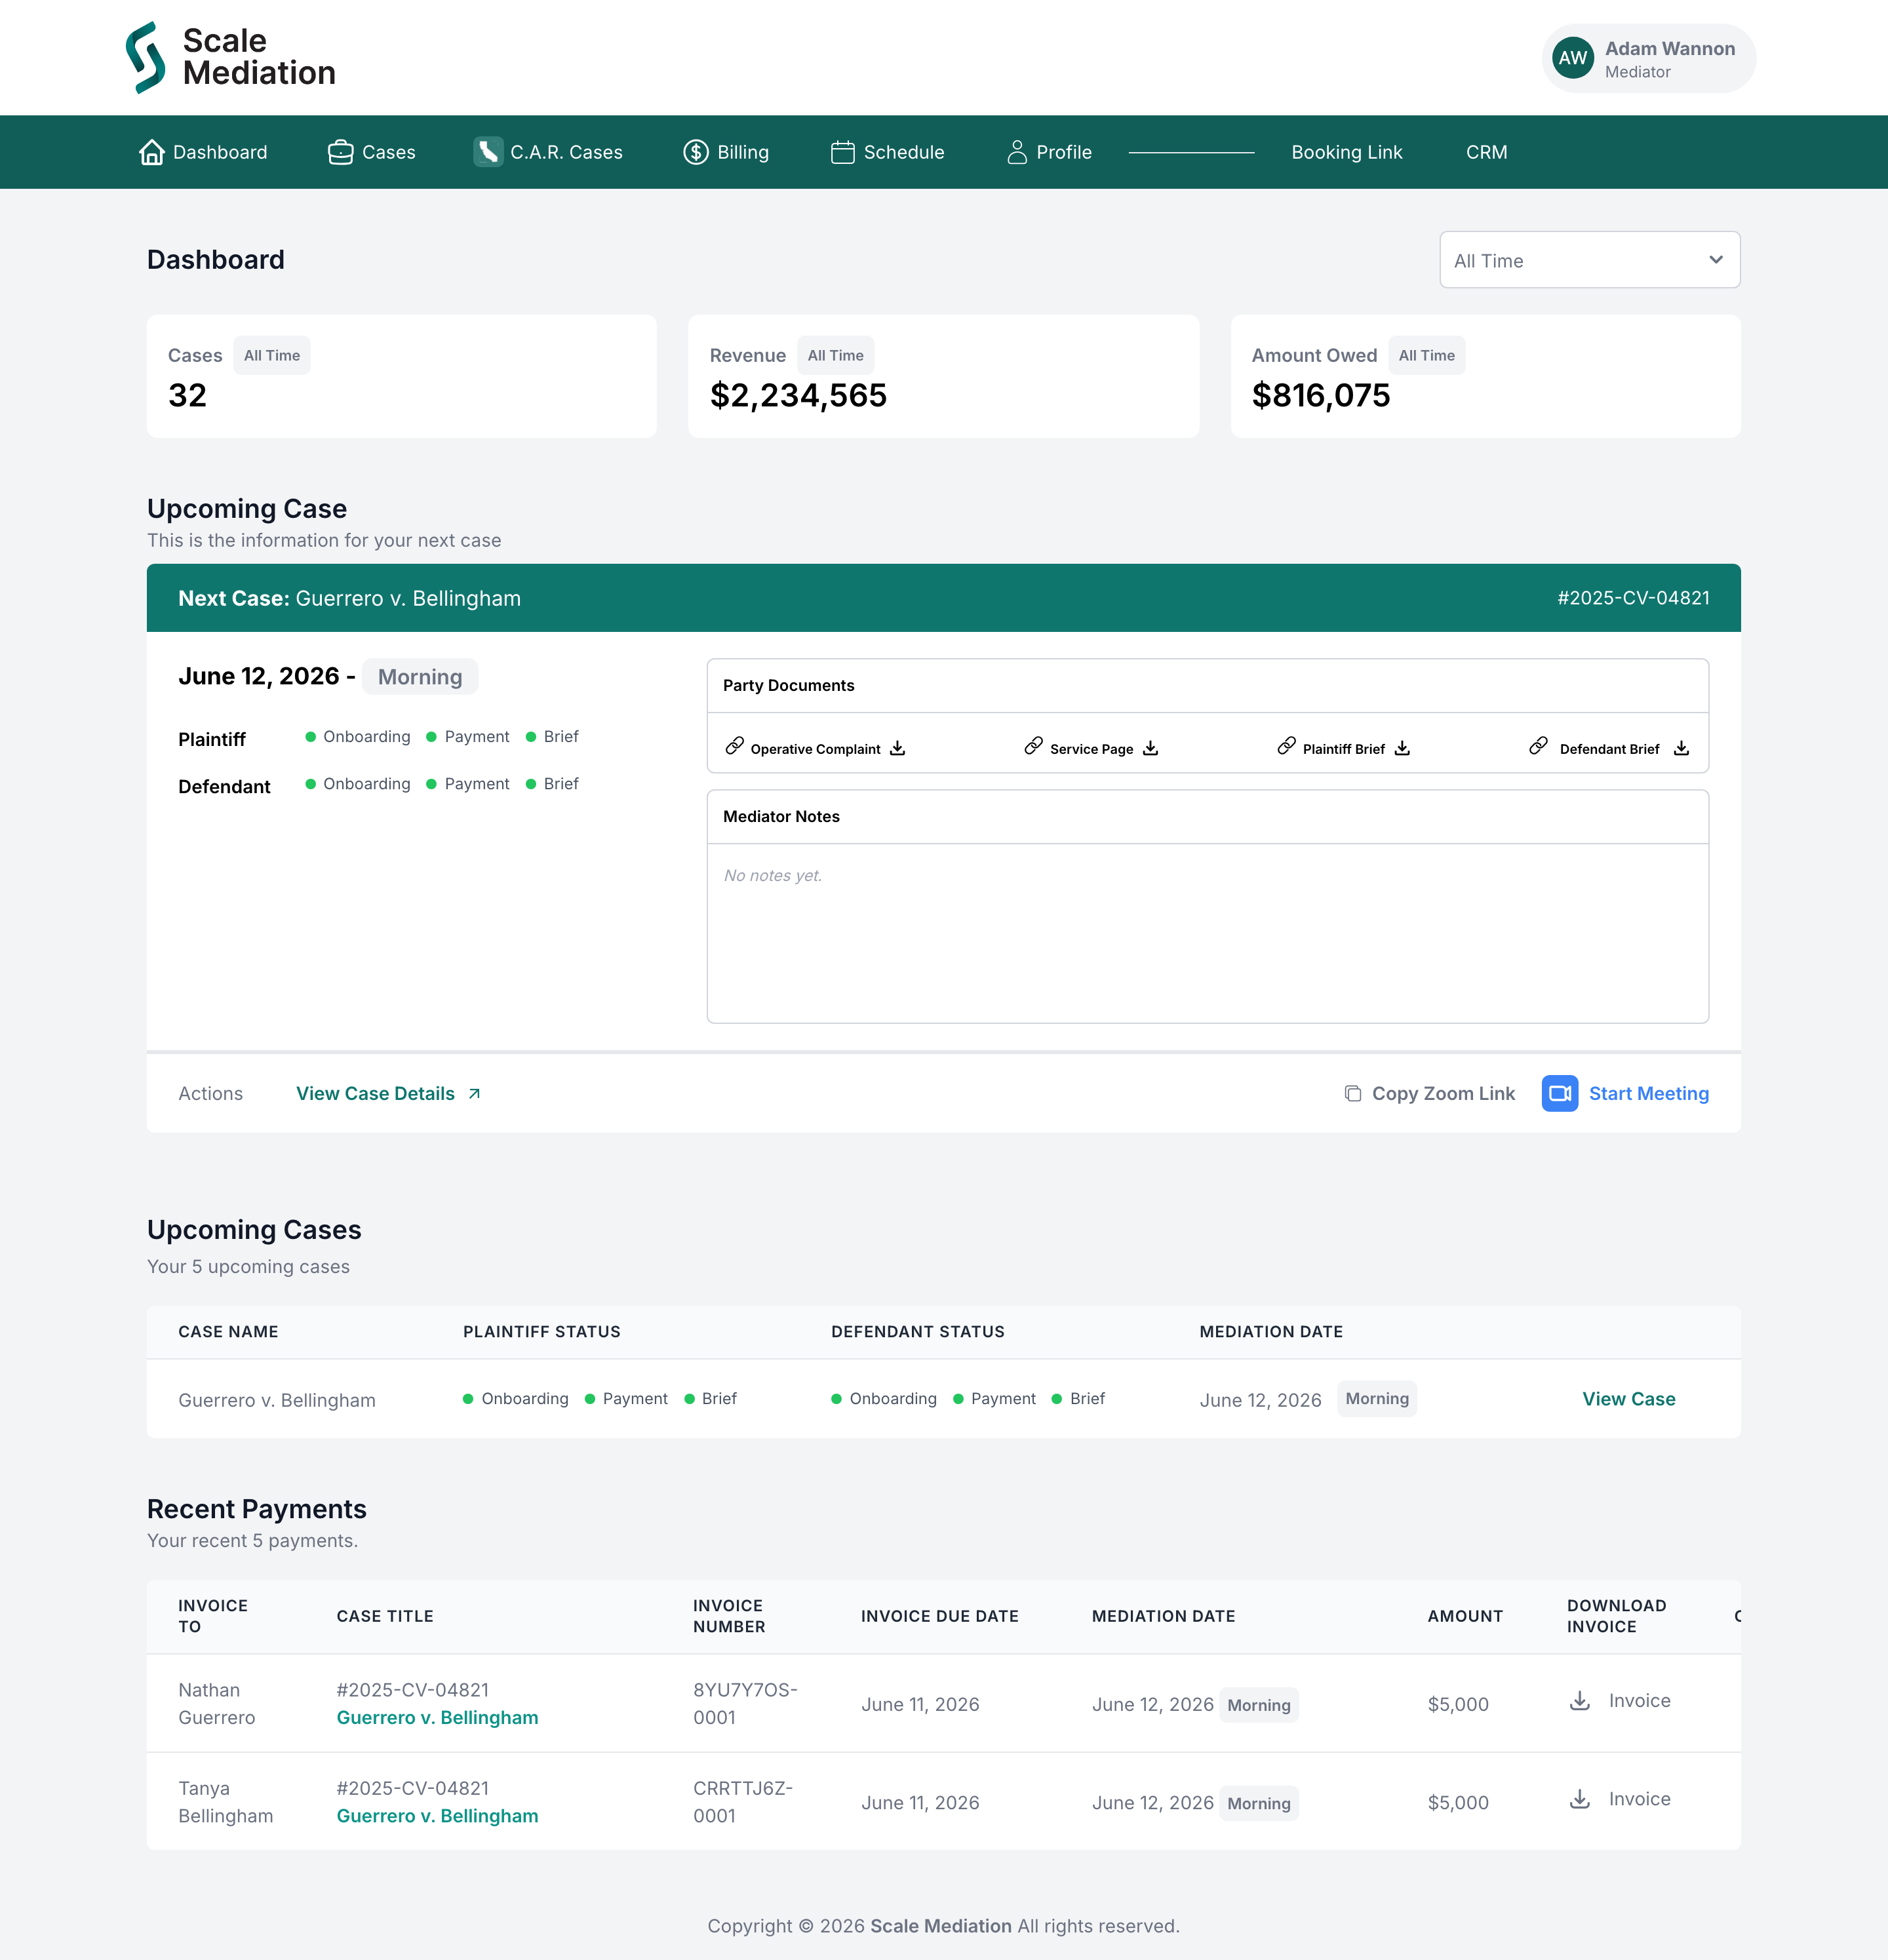Click View Case Details link
The height and width of the screenshot is (1960, 1888).
(x=389, y=1093)
